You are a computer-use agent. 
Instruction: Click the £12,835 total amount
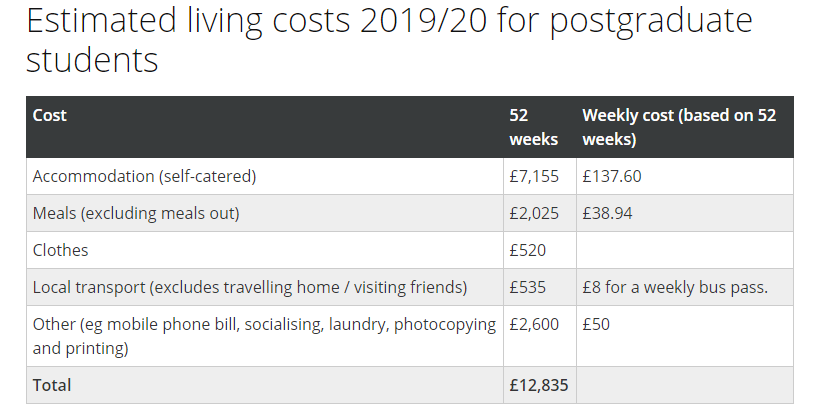point(539,385)
